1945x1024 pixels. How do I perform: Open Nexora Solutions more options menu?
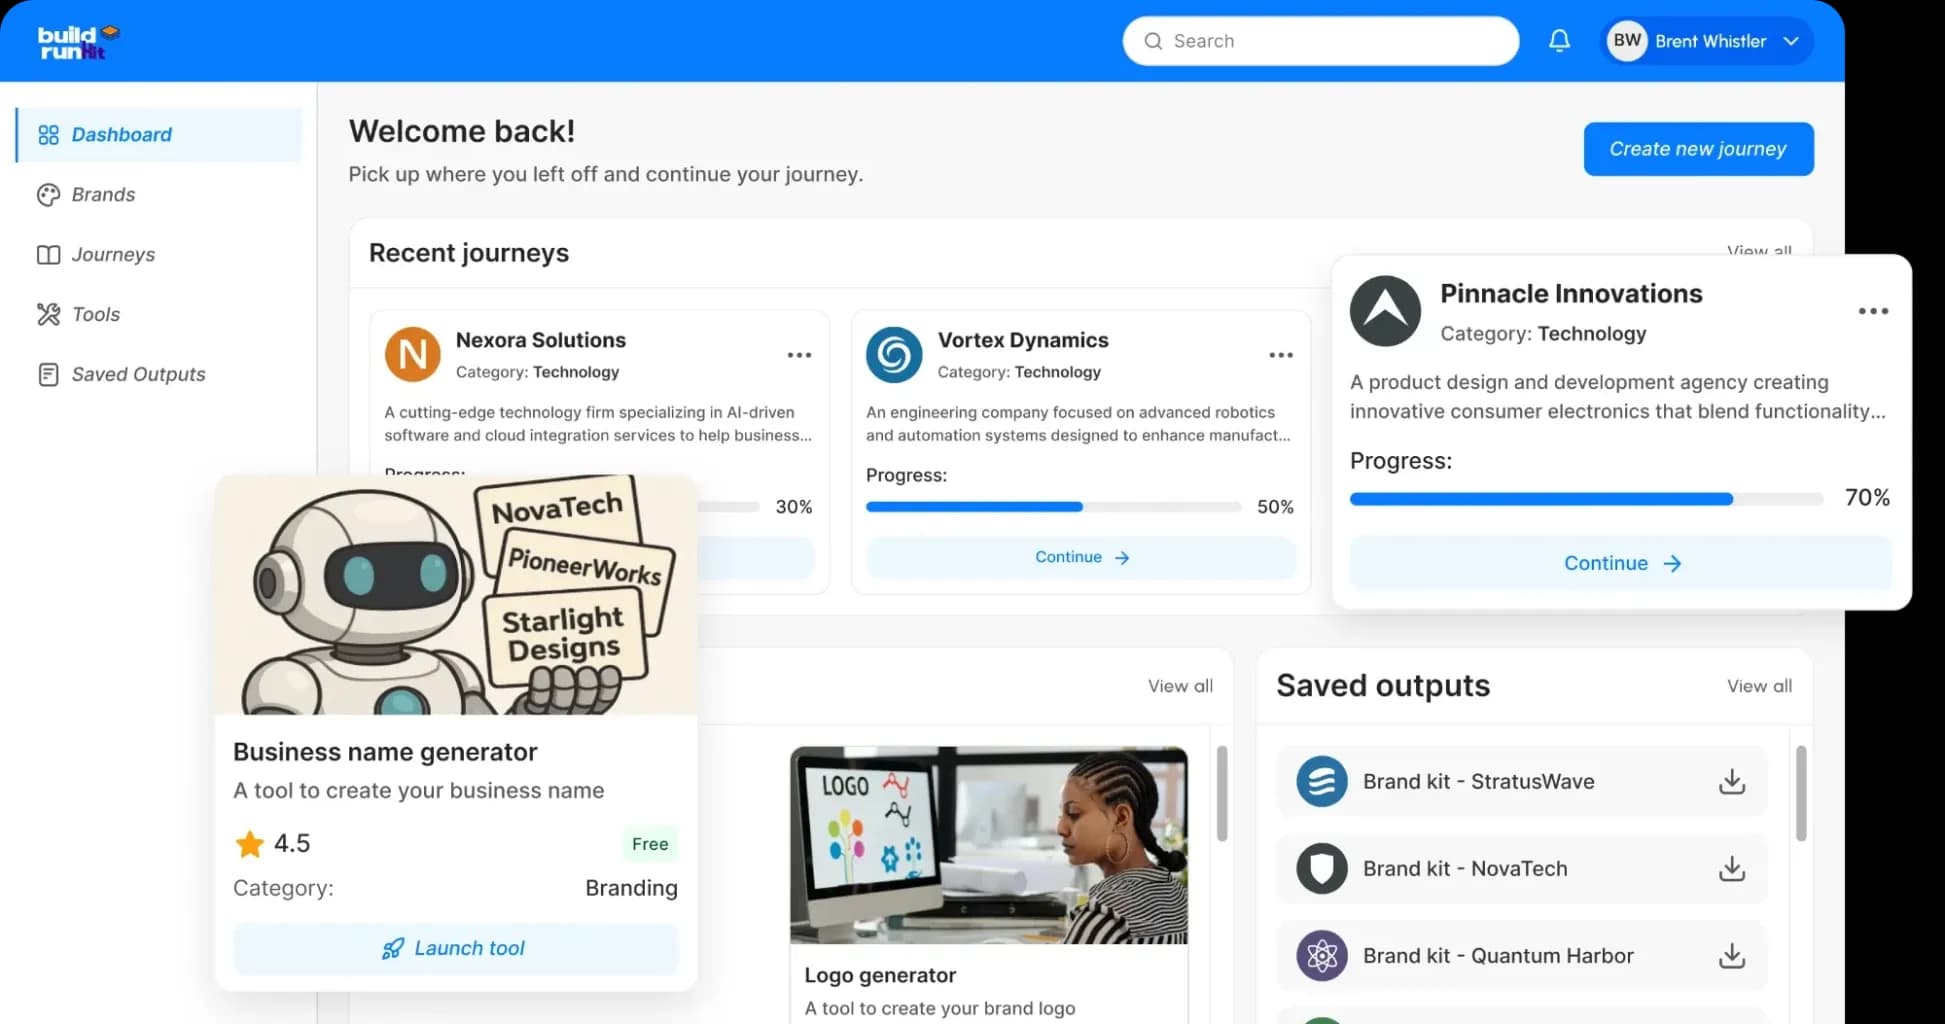pyautogui.click(x=799, y=355)
